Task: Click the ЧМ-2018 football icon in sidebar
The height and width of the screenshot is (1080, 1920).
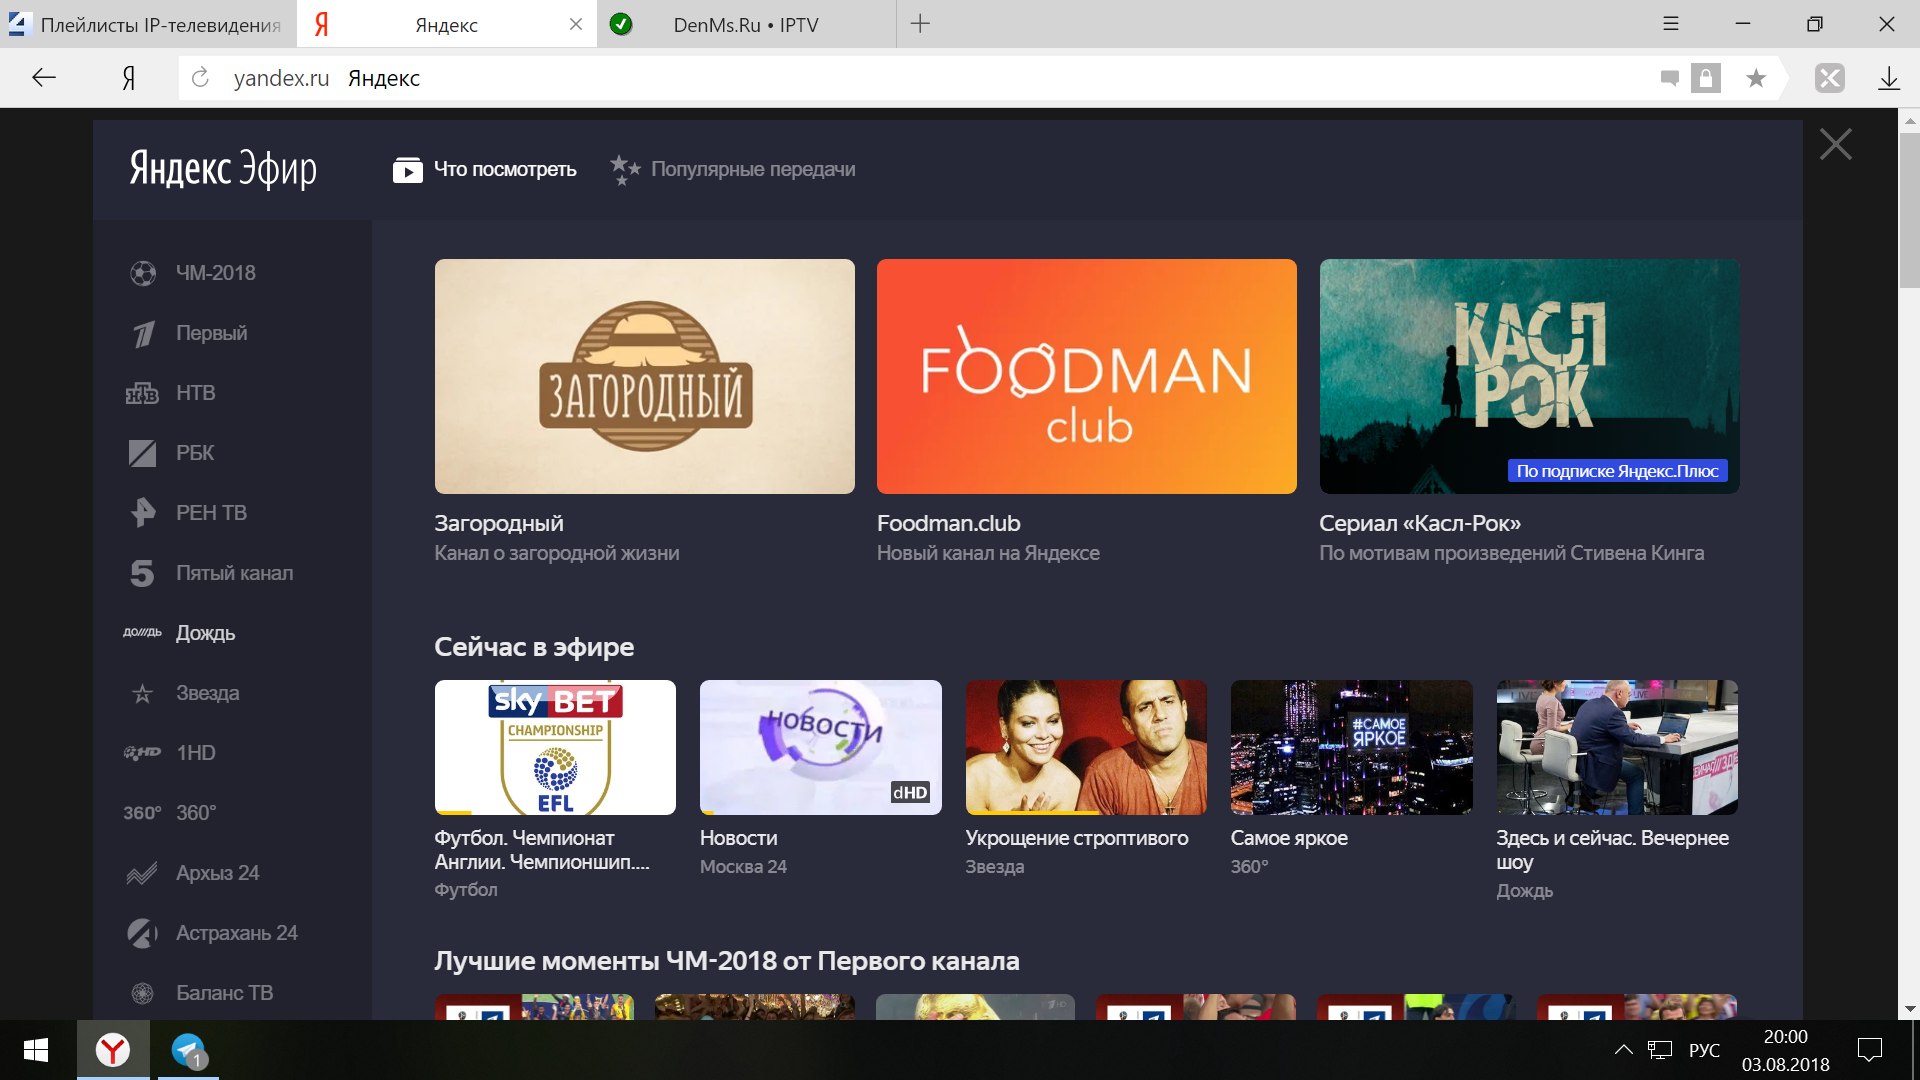Action: tap(143, 273)
